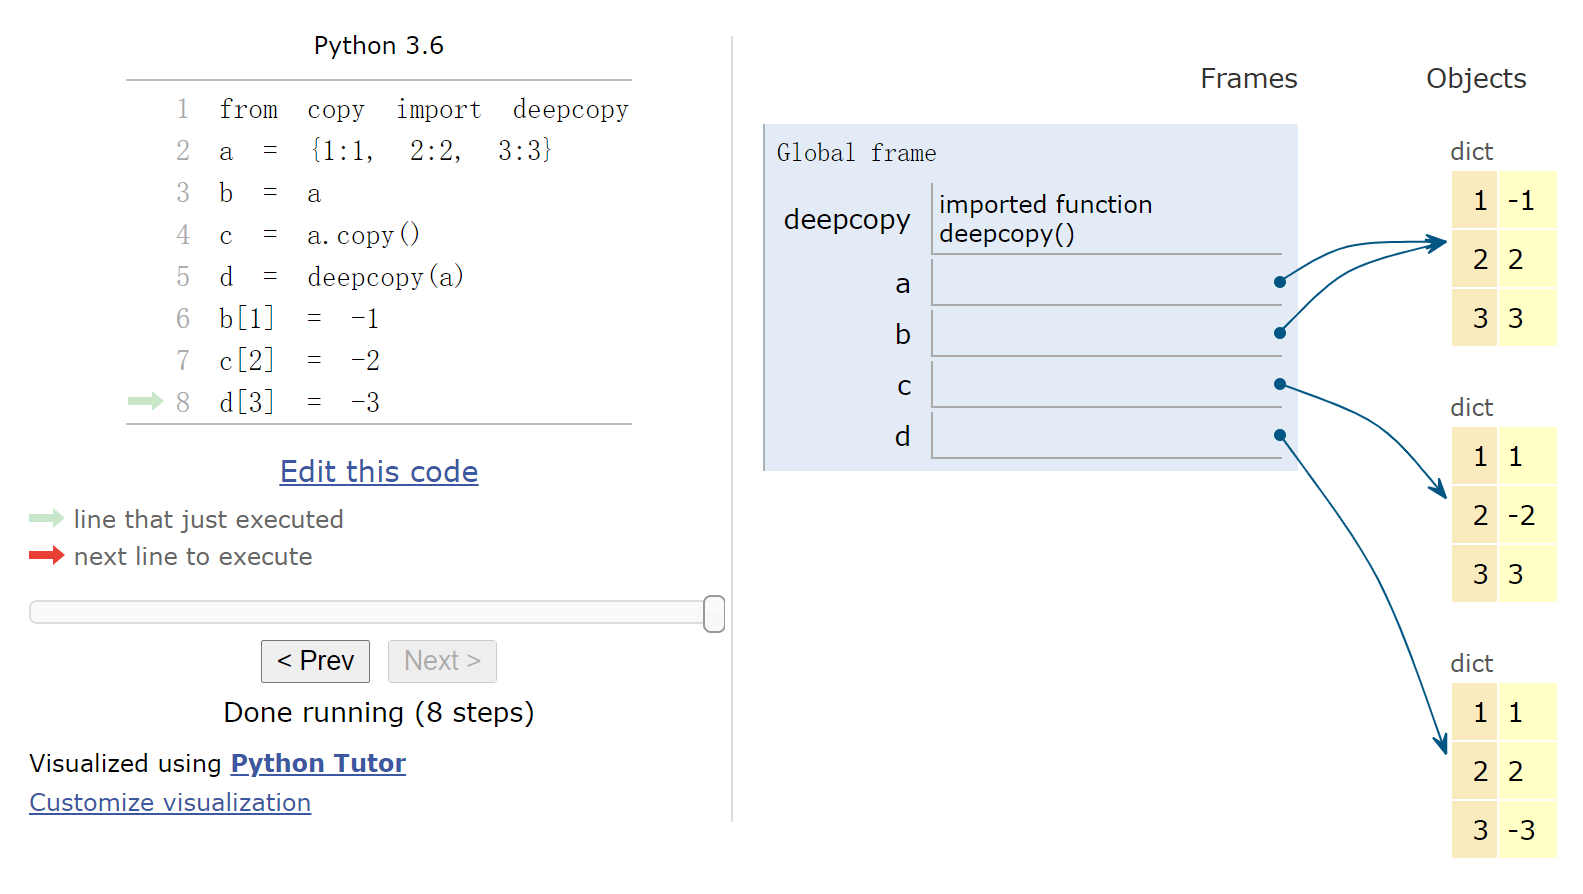Click the green arrow in the legend
1583x894 pixels.
tap(46, 518)
